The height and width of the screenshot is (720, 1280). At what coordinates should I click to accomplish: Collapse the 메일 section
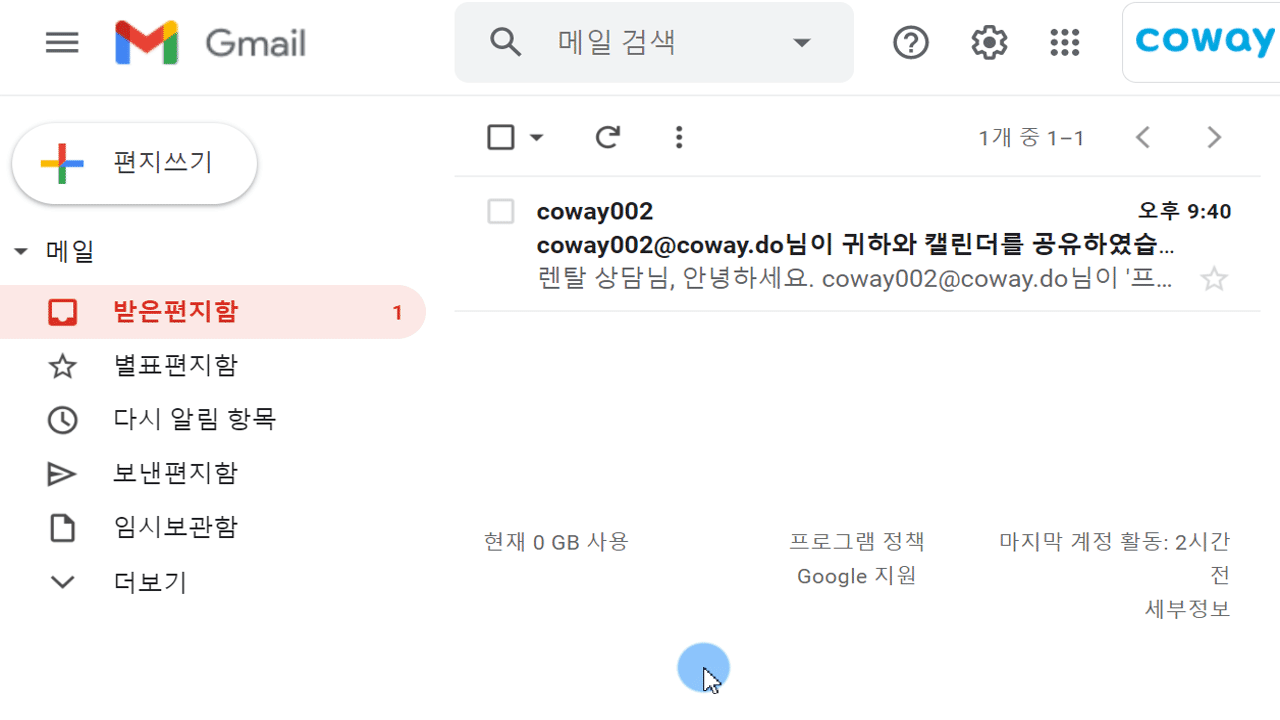(x=21, y=252)
